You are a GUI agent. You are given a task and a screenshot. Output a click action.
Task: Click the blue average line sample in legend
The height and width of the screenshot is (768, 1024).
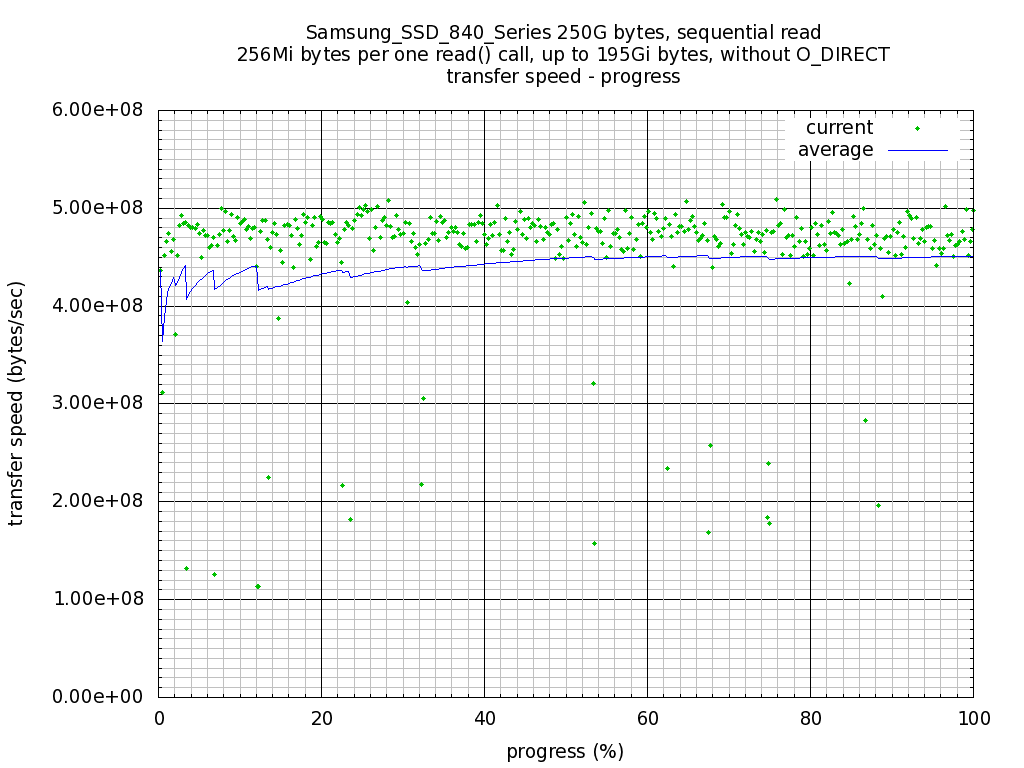[x=916, y=150]
